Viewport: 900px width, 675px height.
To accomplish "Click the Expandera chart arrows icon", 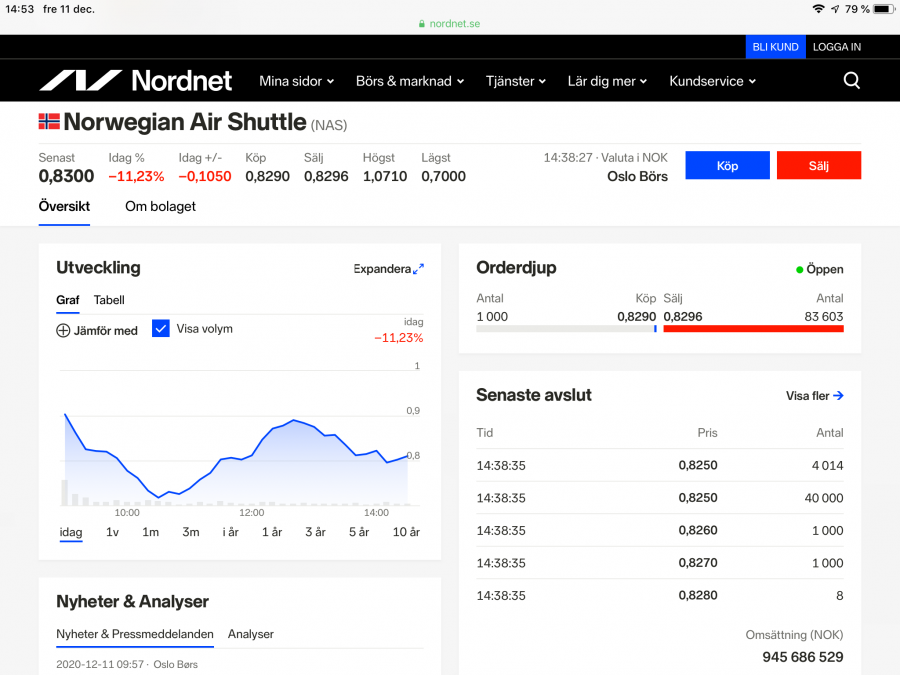I will (418, 269).
